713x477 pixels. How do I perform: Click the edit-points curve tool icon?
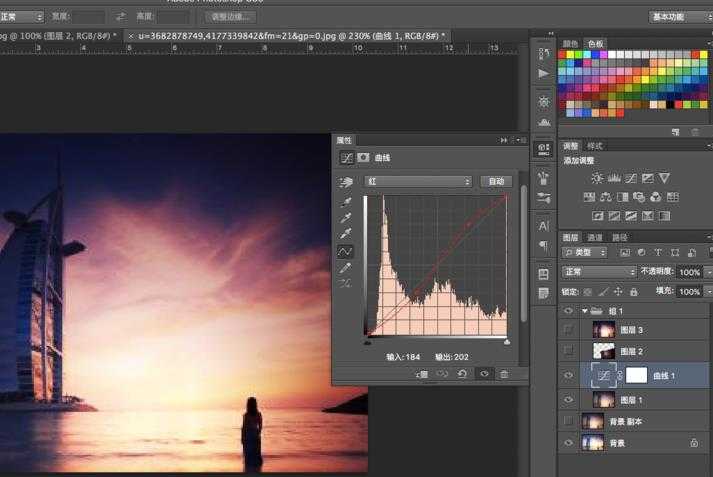click(346, 251)
